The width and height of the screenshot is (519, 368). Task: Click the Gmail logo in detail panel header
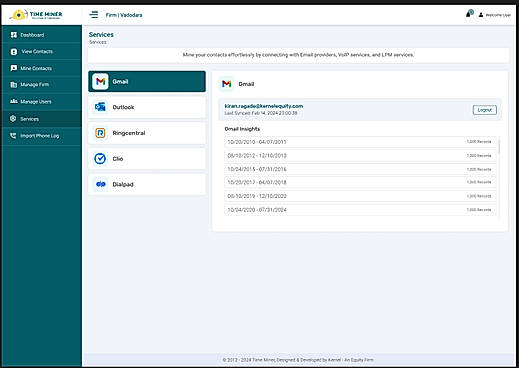[227, 84]
